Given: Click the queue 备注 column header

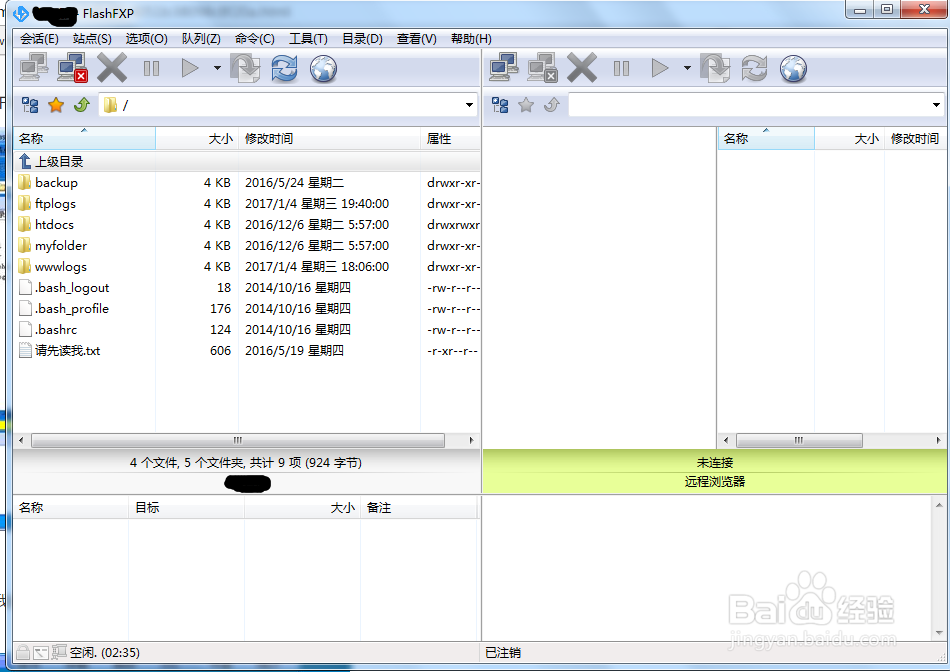Looking at the screenshot, I should click(x=419, y=508).
